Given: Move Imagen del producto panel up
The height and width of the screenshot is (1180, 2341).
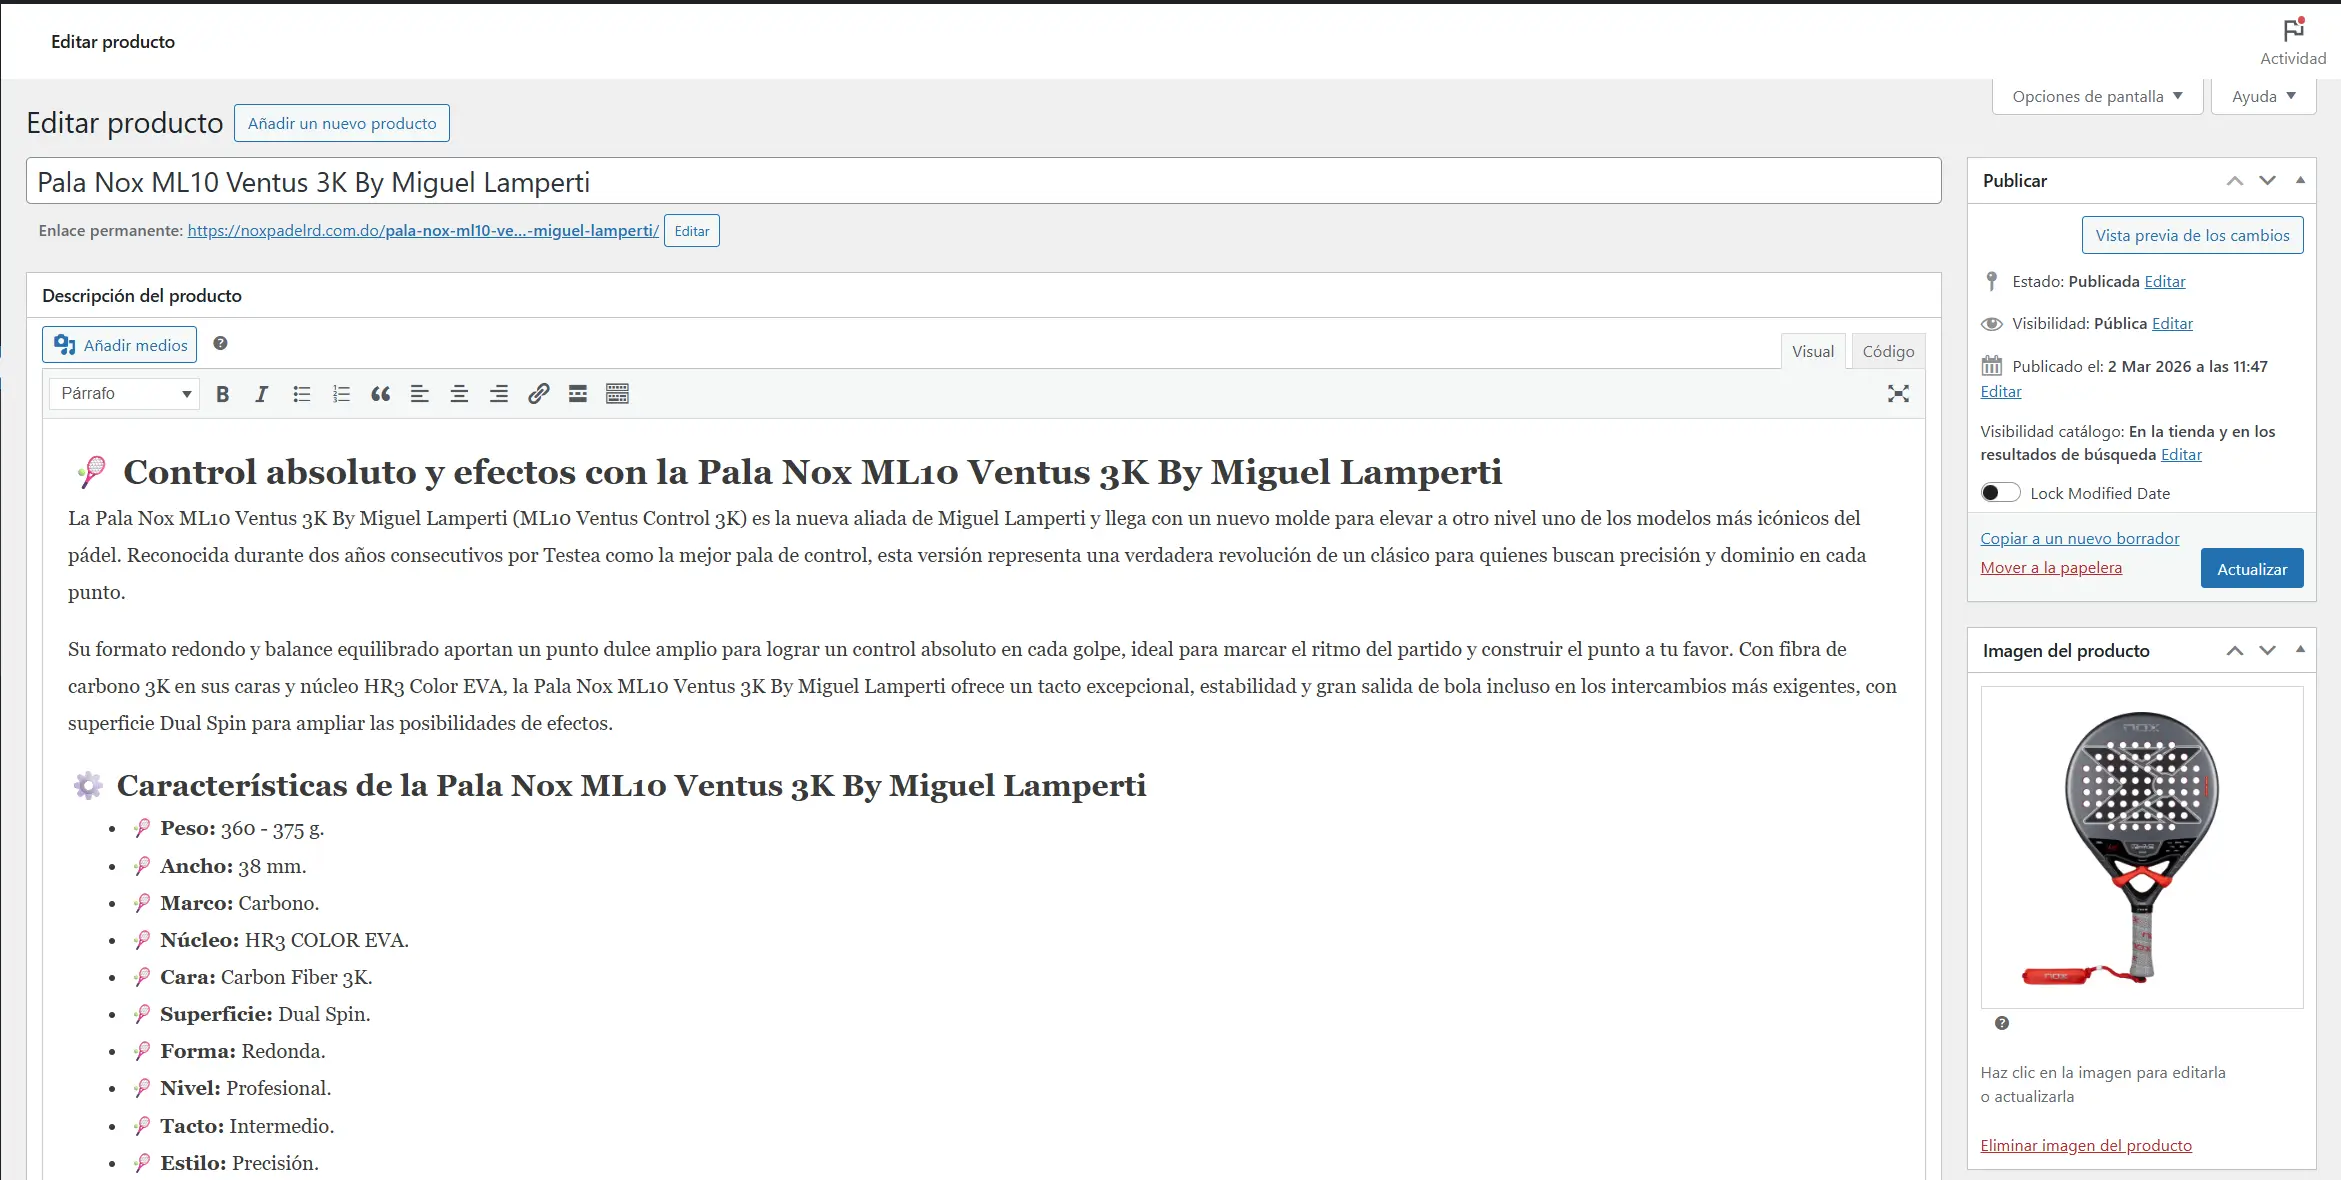Looking at the screenshot, I should [x=2235, y=651].
